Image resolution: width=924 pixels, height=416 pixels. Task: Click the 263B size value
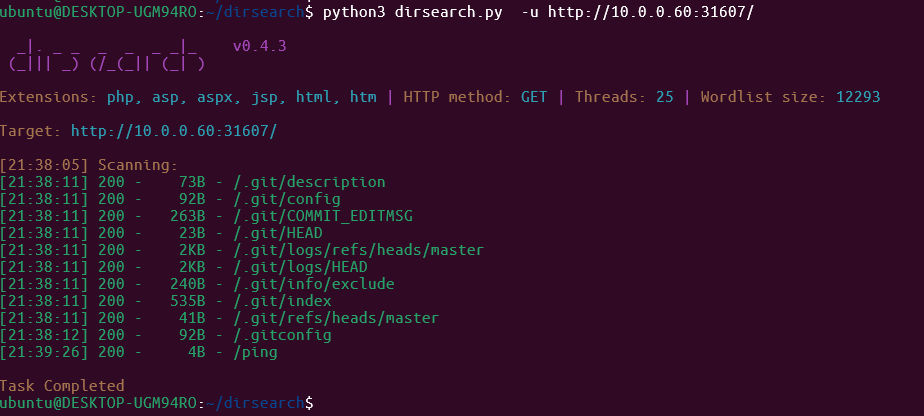pyautogui.click(x=187, y=216)
